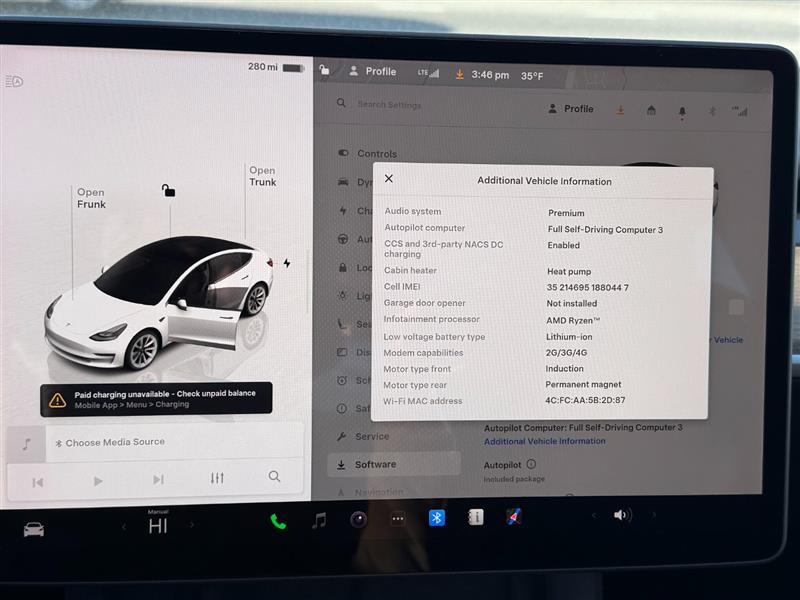This screenshot has width=800, height=600.
Task: Tap the 35°F outside temperature
Action: 532,76
